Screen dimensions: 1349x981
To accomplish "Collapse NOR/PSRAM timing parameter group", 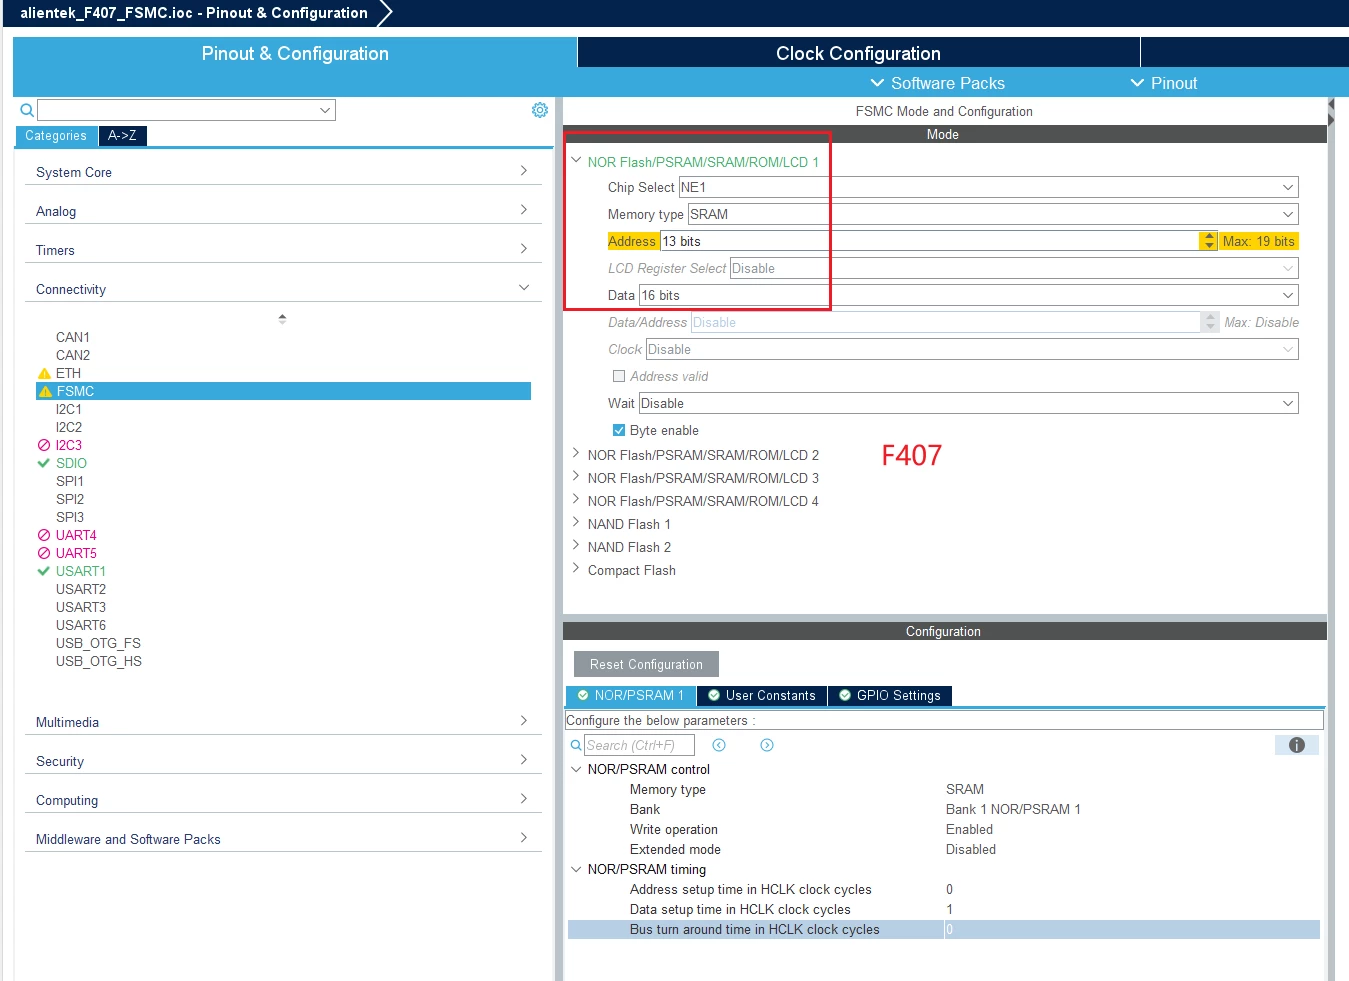I will tap(576, 869).
